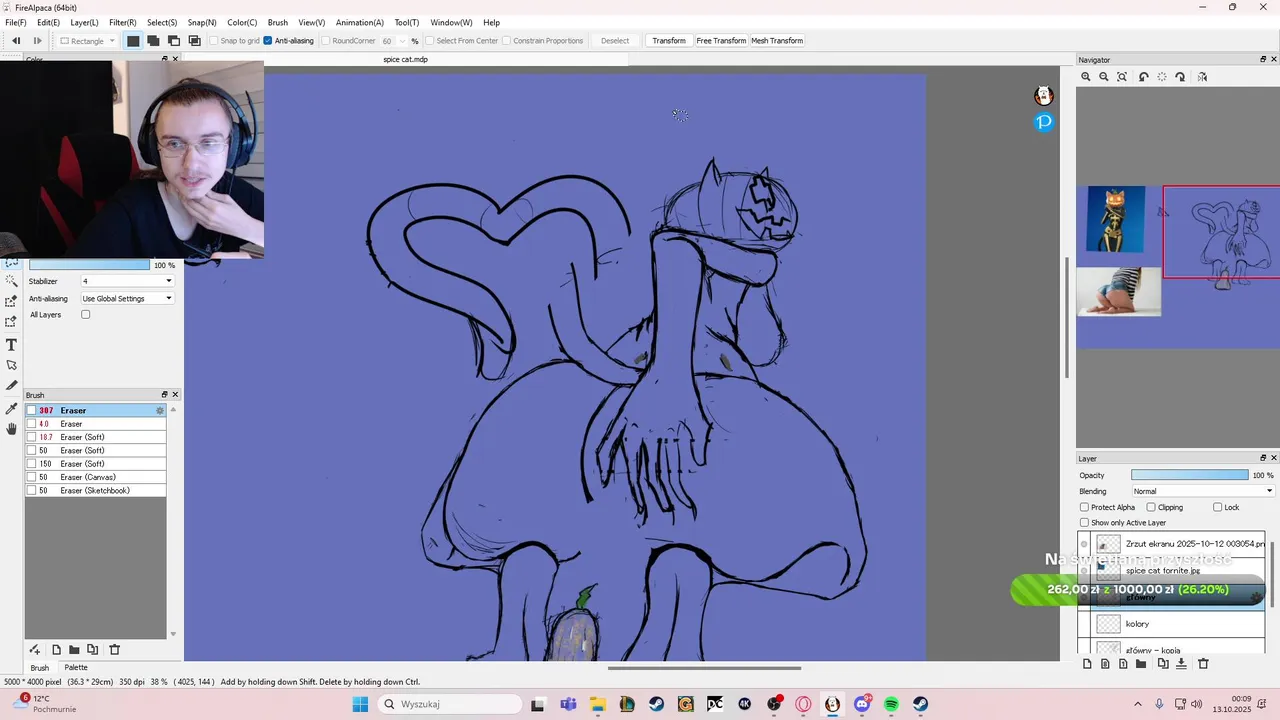This screenshot has width=1280, height=720.
Task: Disable the Anti-aliasing checkbox in toolbar
Action: coord(268,41)
